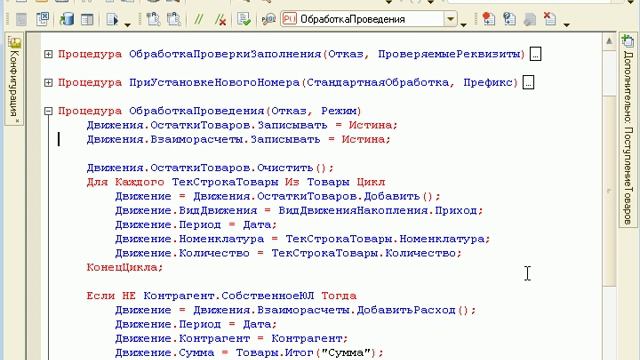Click icon atop Дополнительно side panel

628,41
